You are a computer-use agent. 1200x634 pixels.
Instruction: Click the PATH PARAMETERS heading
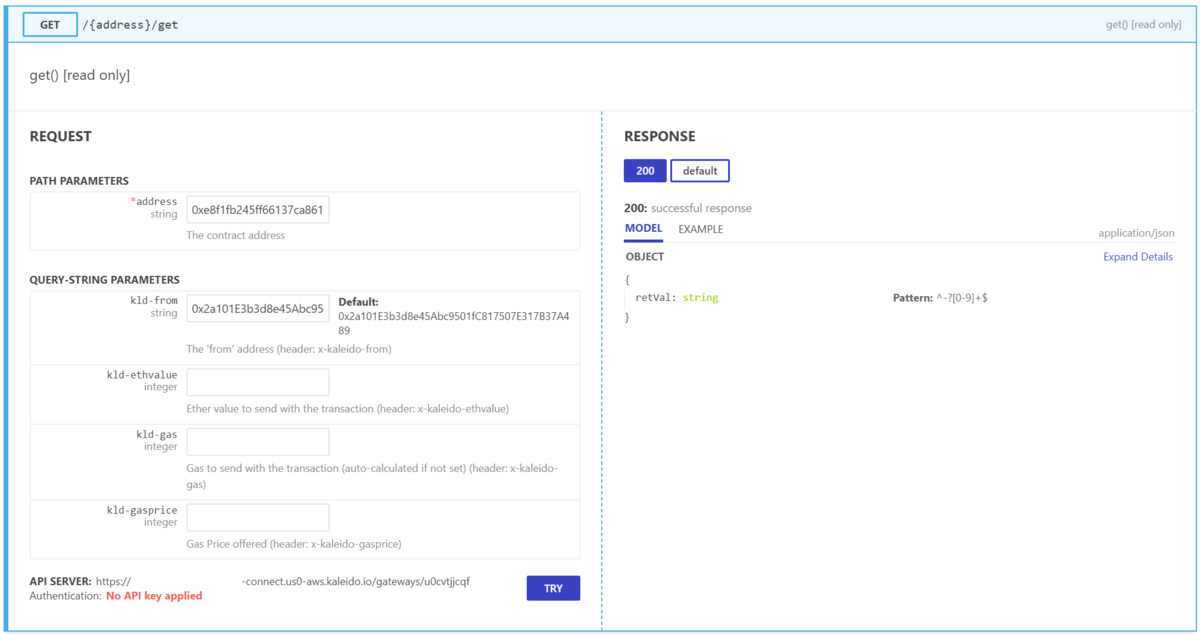point(79,181)
